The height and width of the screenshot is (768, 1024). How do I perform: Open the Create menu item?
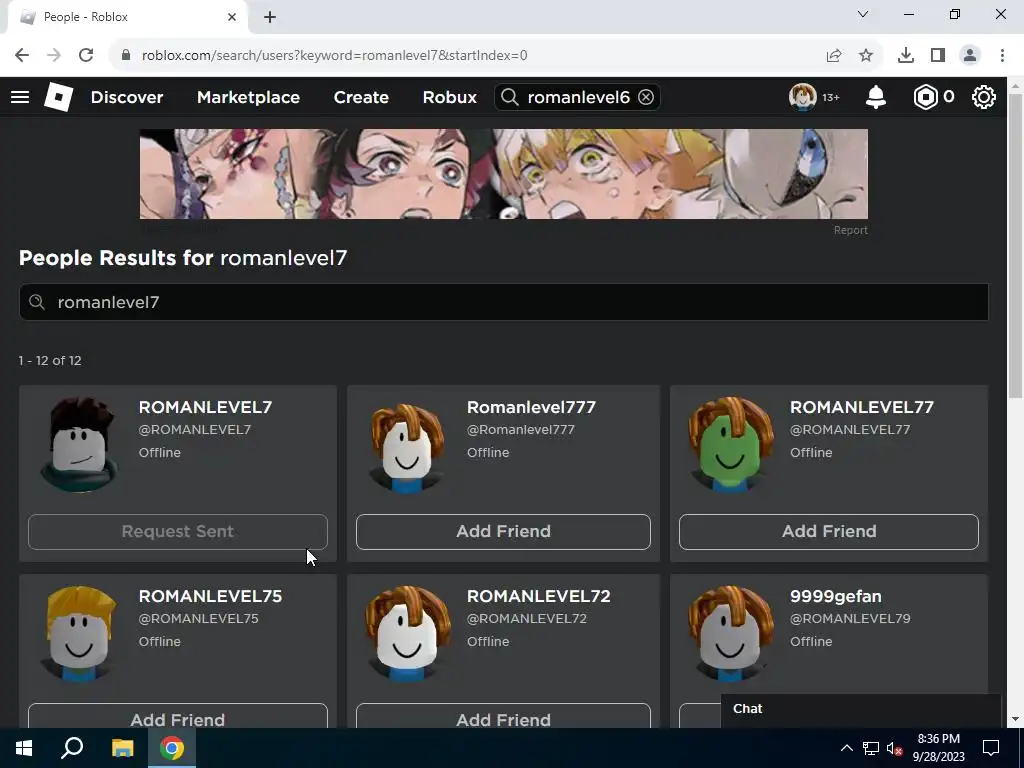(x=361, y=97)
